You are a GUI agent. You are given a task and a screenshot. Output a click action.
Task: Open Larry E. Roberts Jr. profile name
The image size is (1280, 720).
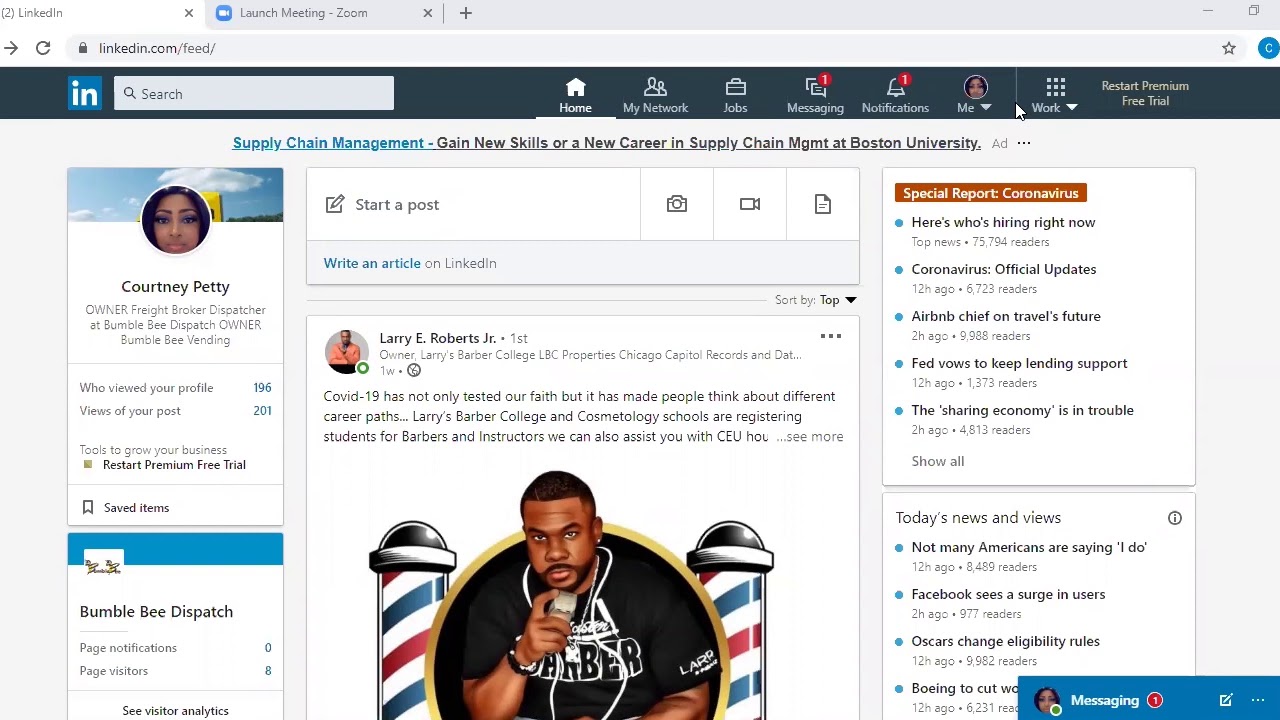click(x=437, y=338)
